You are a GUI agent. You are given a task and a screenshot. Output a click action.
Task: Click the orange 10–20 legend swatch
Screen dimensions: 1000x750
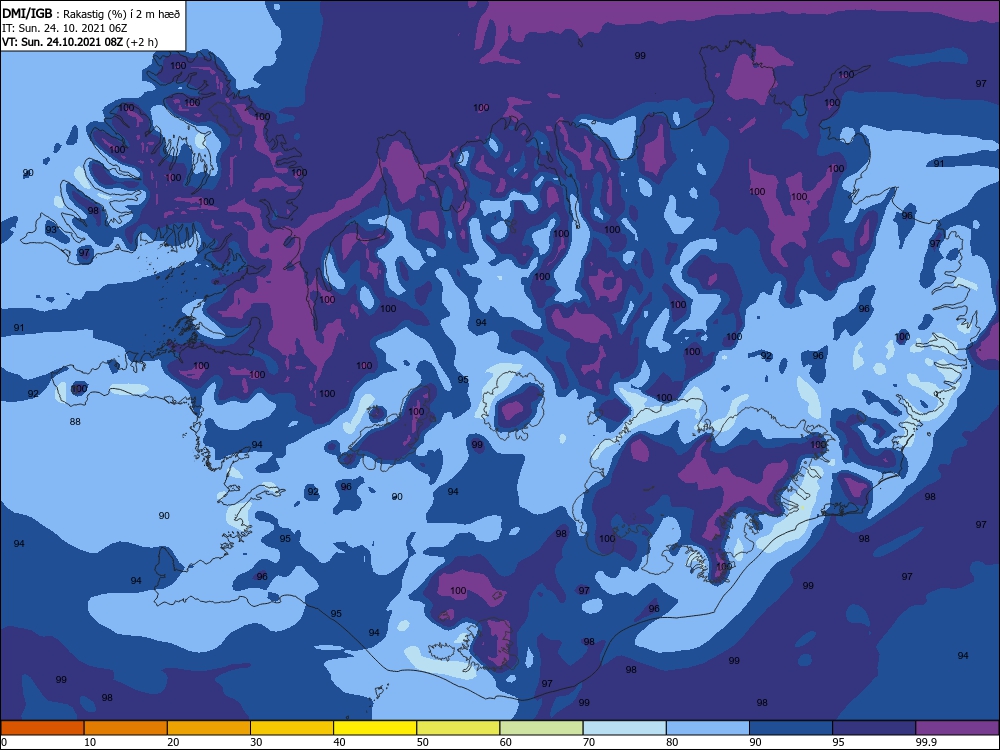click(126, 728)
